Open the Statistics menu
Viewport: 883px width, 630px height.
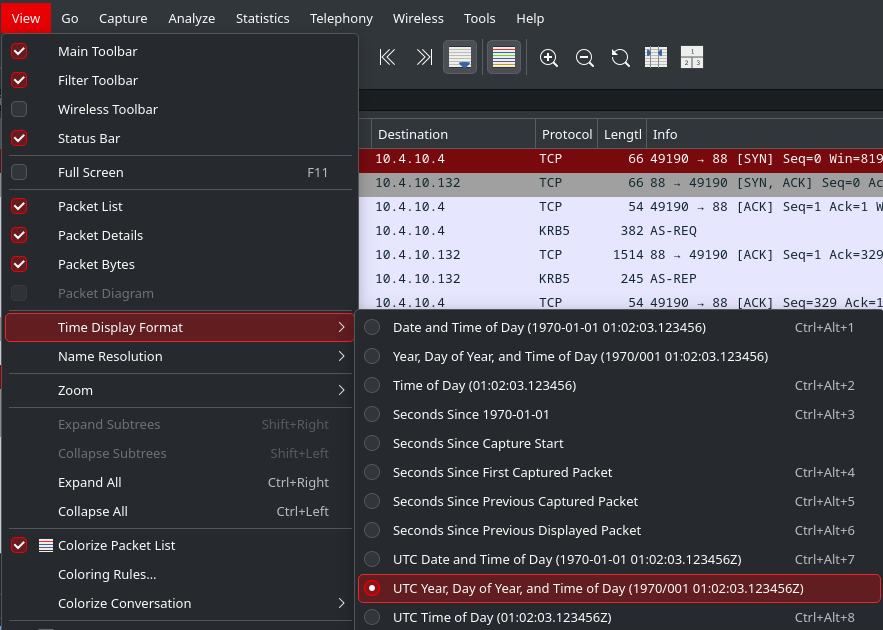(x=262, y=18)
